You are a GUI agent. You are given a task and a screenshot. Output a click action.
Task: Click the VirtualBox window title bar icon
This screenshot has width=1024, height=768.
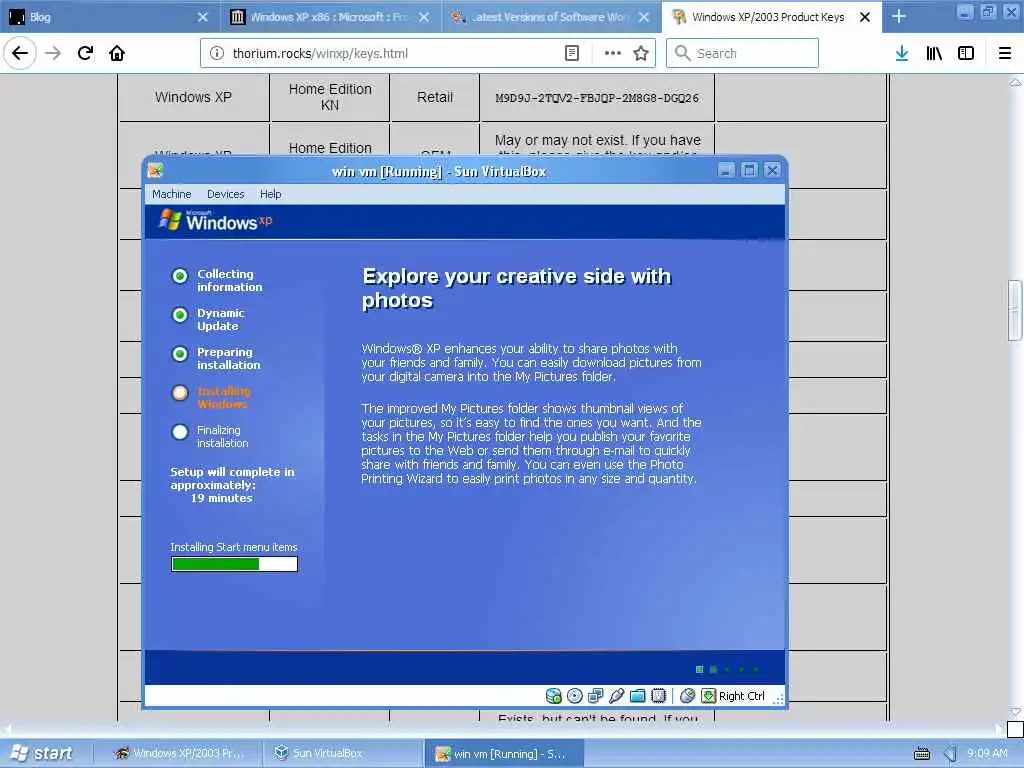tap(155, 171)
